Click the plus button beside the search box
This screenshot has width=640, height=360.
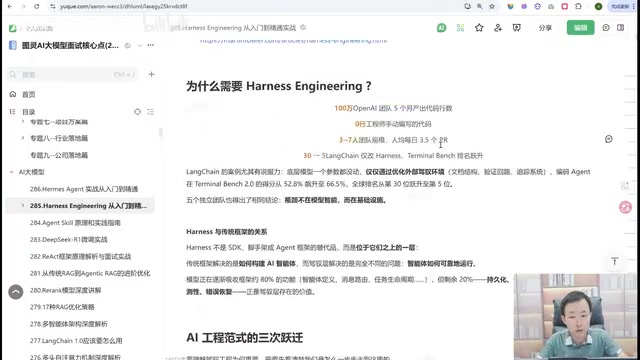tap(151, 74)
